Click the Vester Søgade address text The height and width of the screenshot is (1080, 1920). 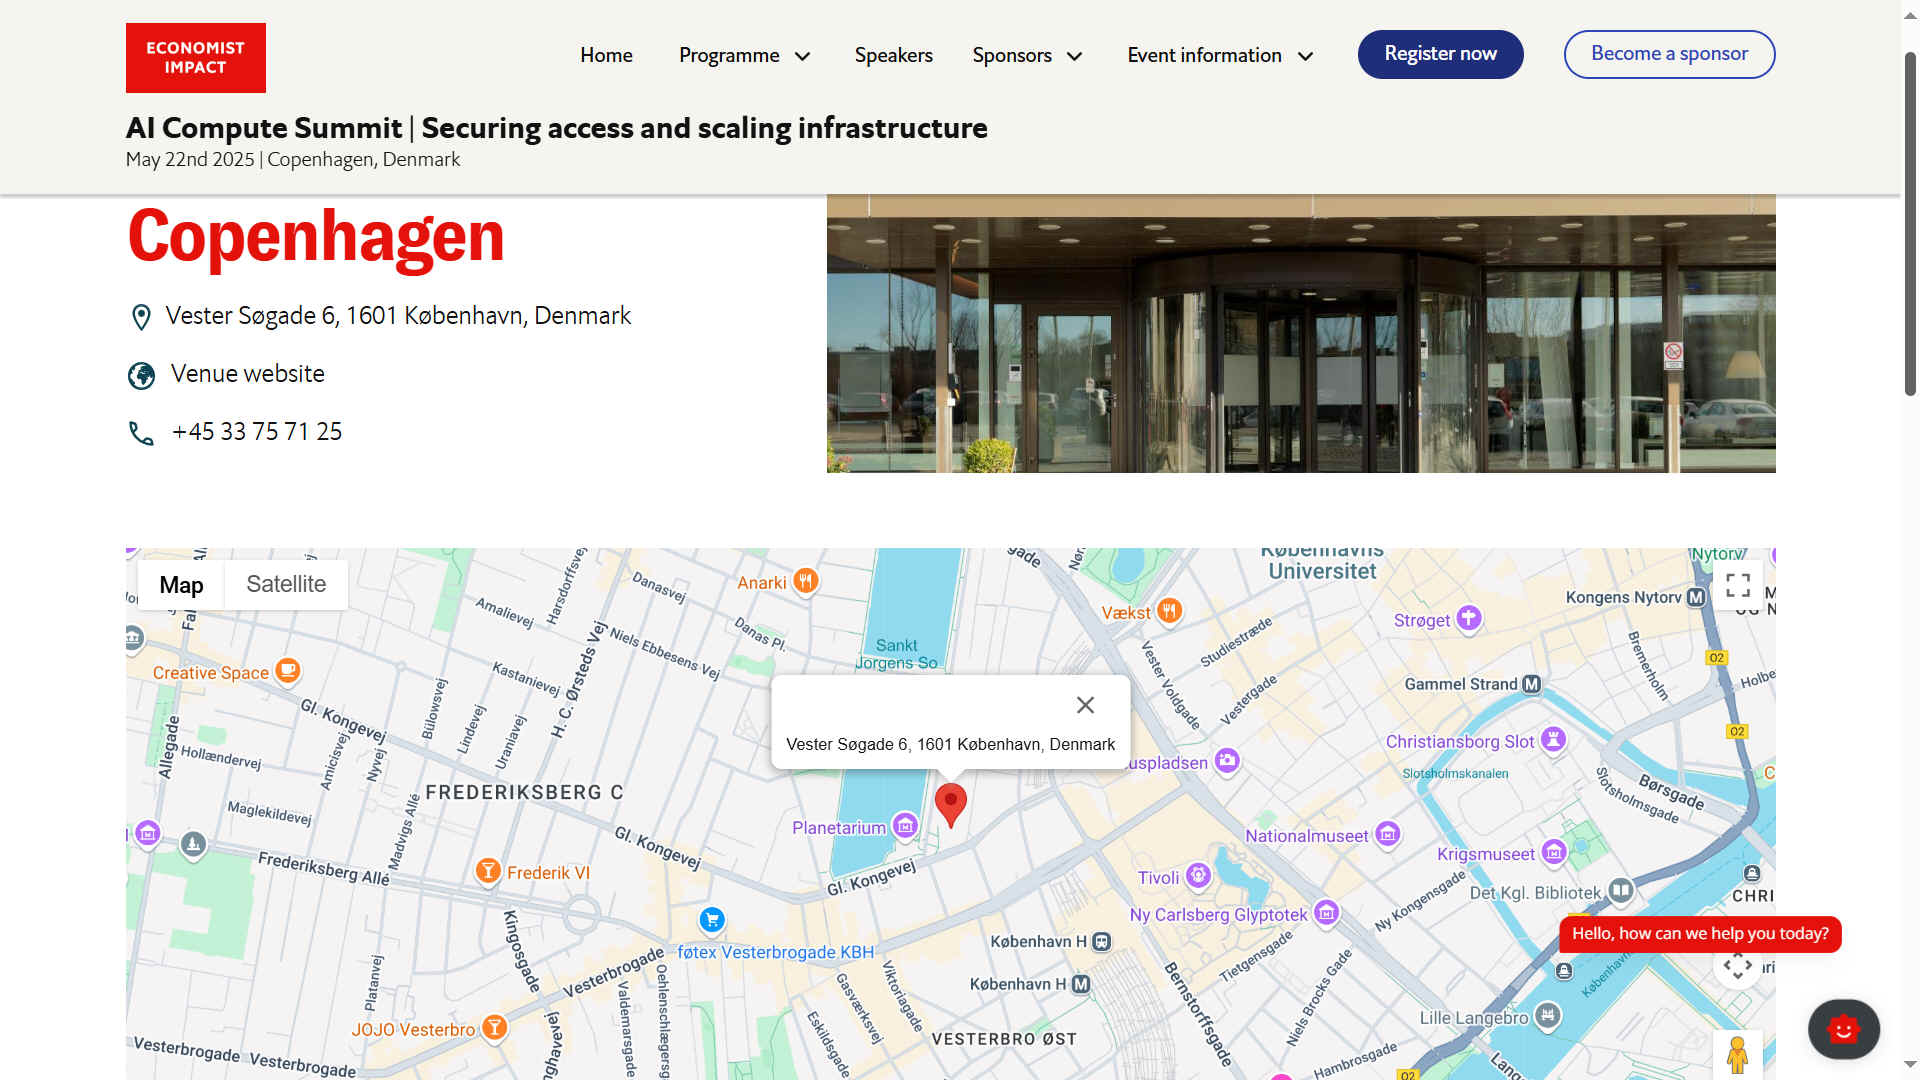click(398, 316)
